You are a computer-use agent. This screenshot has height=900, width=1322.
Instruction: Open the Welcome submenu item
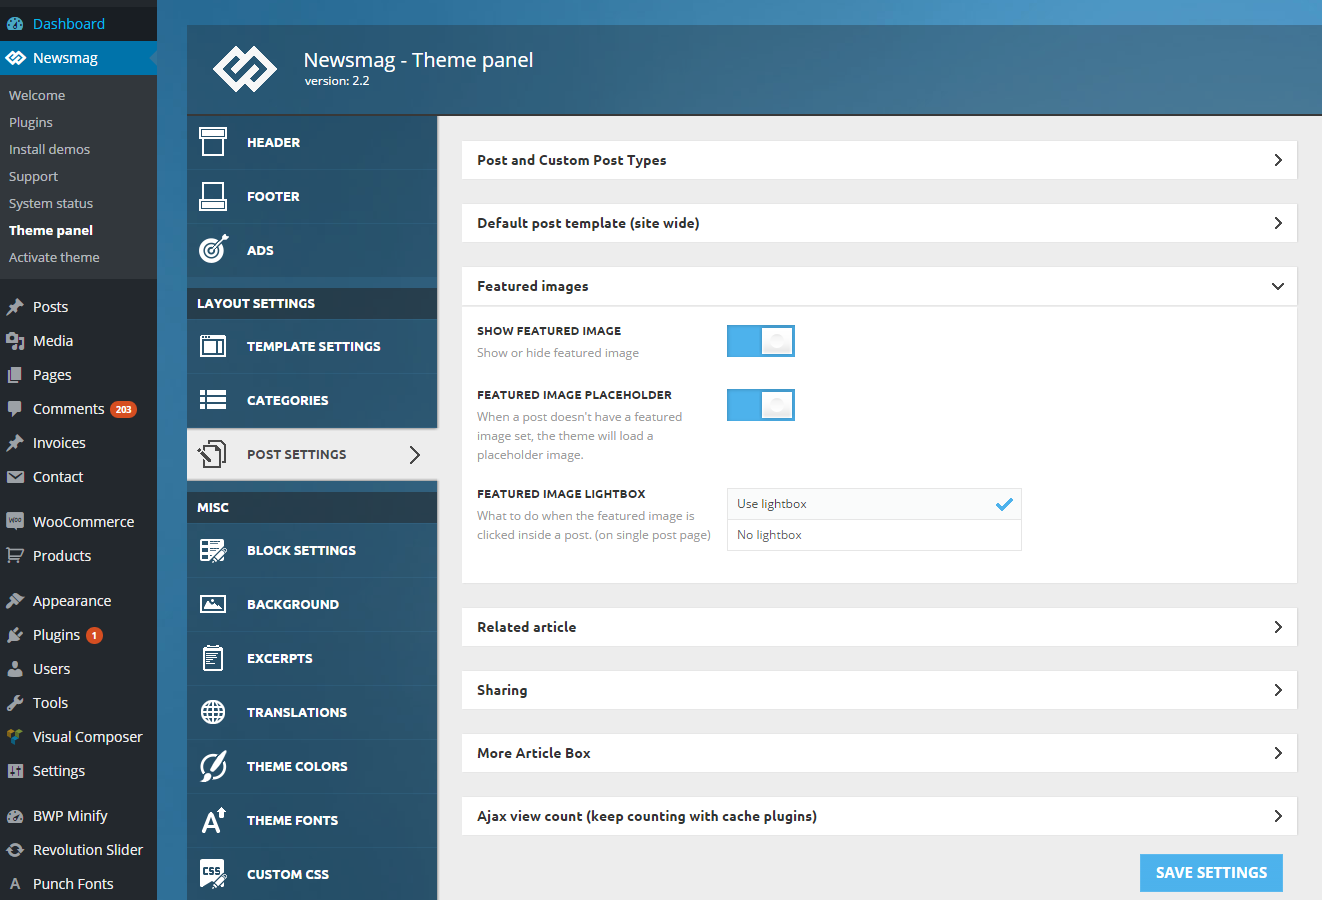click(x=37, y=95)
